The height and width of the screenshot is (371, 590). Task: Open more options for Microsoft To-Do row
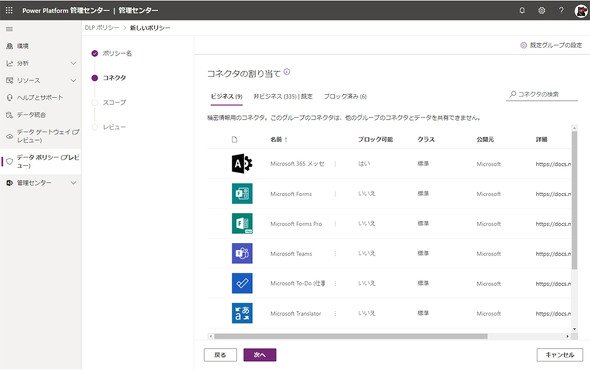coord(335,283)
